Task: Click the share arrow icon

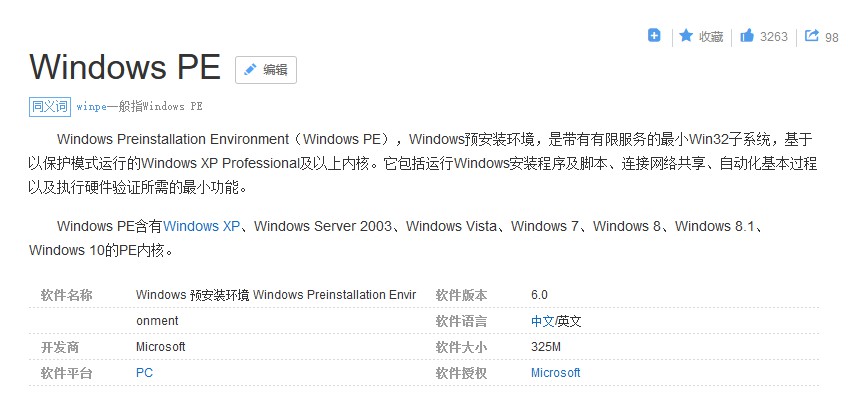Action: [811, 36]
